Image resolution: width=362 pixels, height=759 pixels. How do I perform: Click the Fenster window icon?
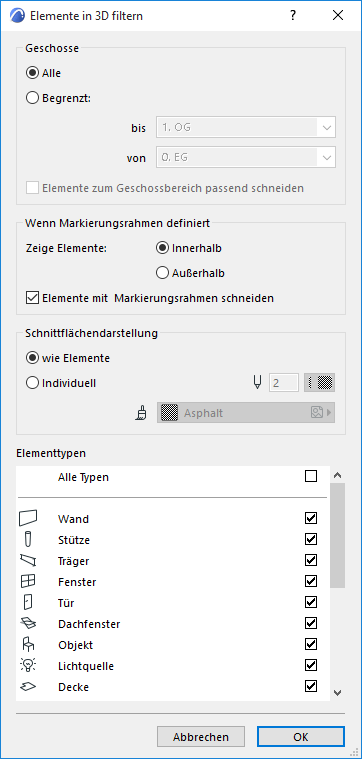28,581
